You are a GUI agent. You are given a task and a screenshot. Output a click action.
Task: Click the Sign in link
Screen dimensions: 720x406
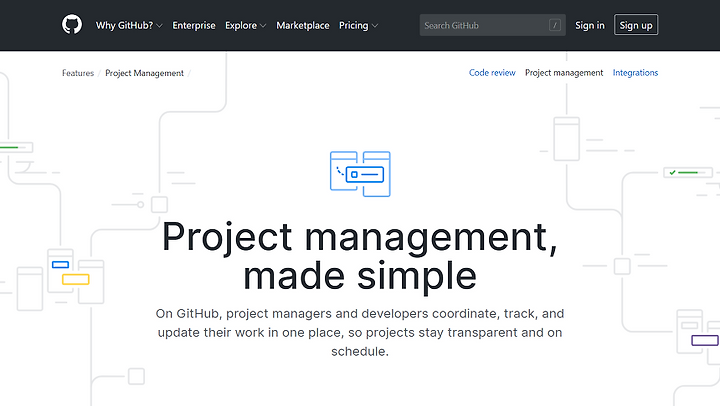590,25
